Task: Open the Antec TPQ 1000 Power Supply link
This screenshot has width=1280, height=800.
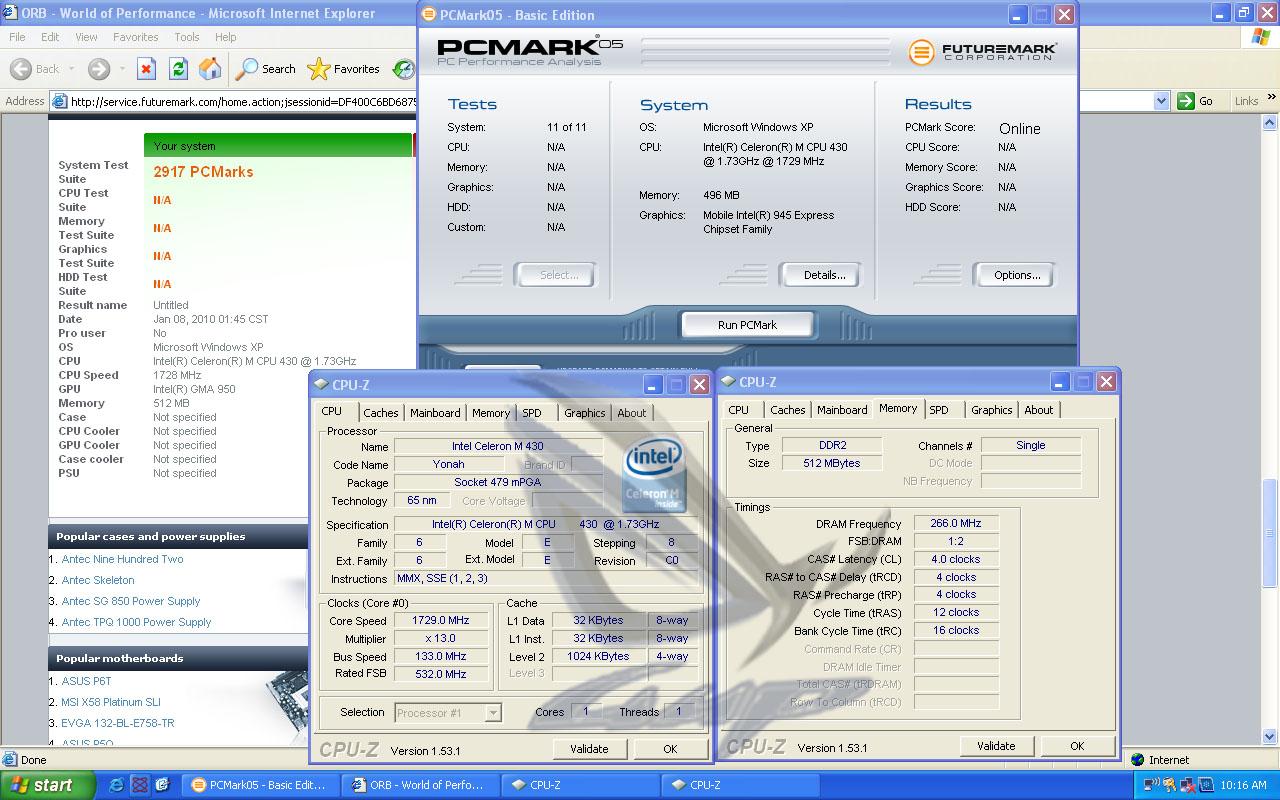Action: coord(136,622)
